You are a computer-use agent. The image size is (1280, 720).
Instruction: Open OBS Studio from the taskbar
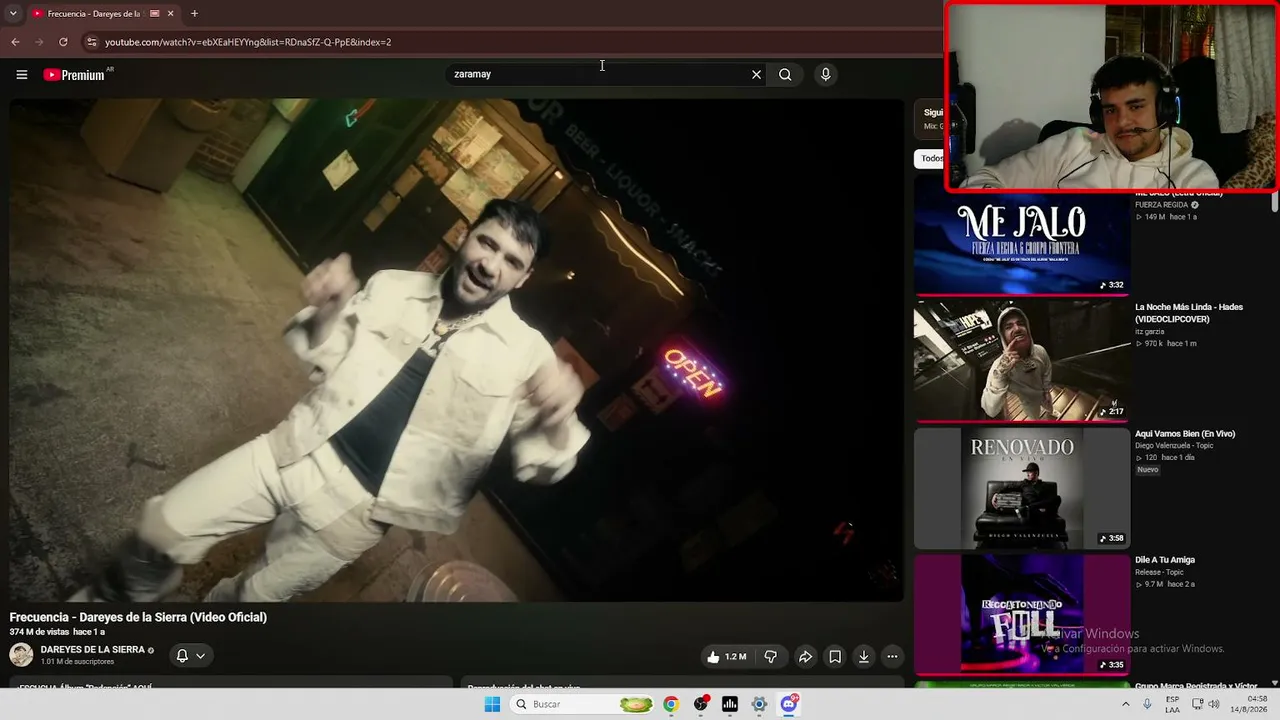(x=701, y=704)
